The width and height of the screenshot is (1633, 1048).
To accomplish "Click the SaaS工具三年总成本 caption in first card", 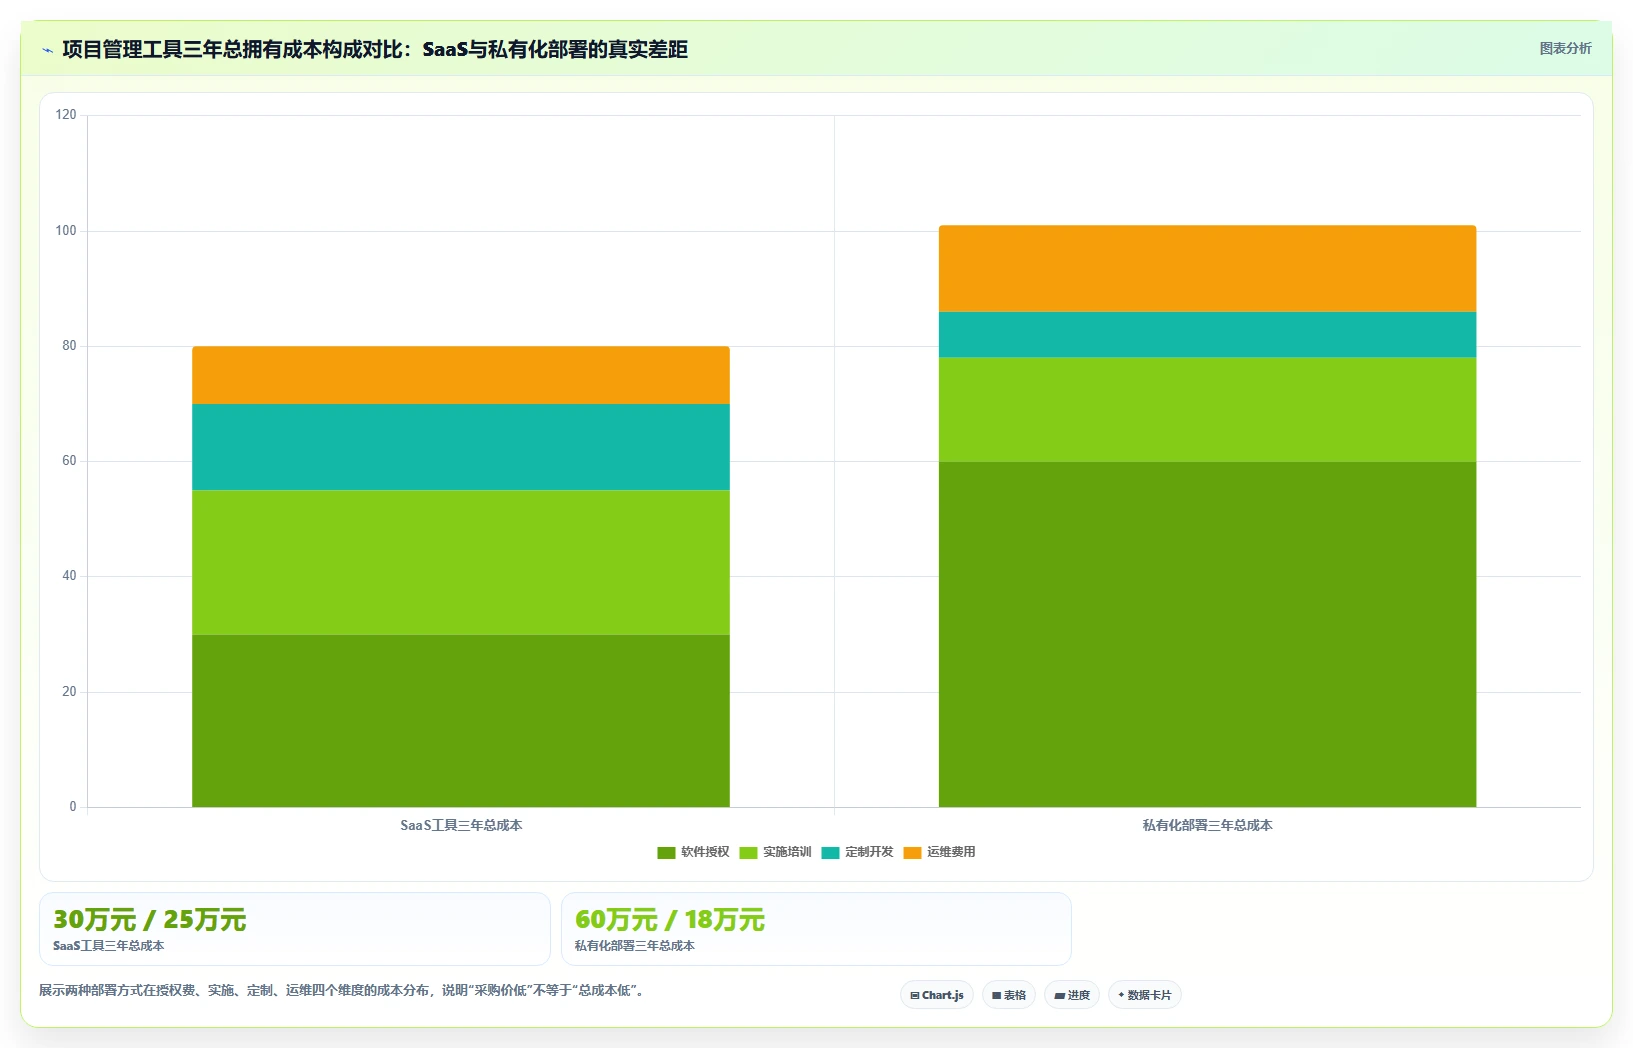I will click(109, 945).
